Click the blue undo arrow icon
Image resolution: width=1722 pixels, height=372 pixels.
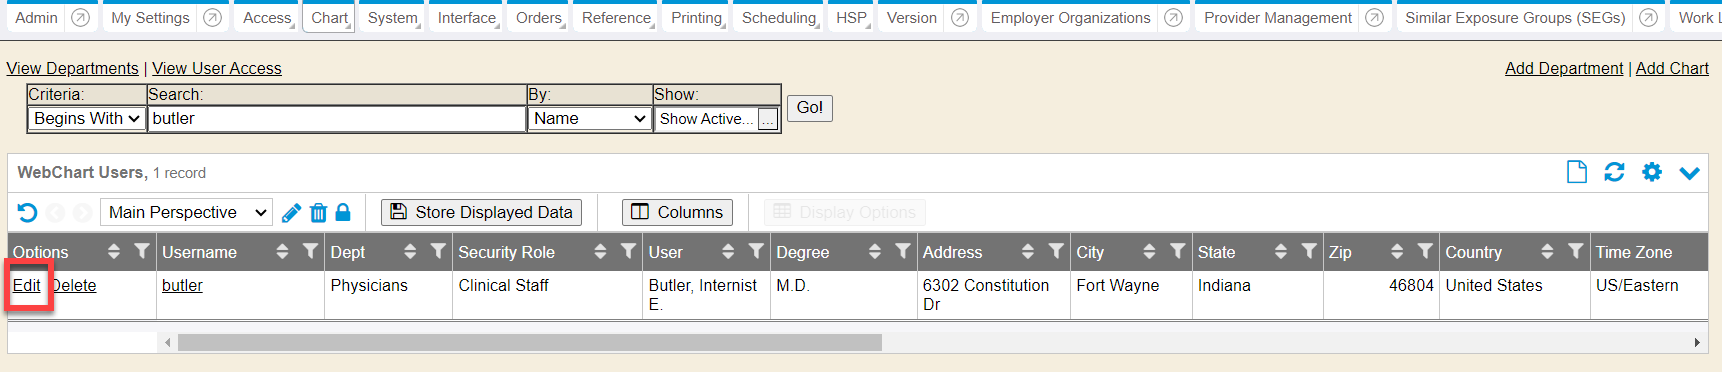(27, 213)
